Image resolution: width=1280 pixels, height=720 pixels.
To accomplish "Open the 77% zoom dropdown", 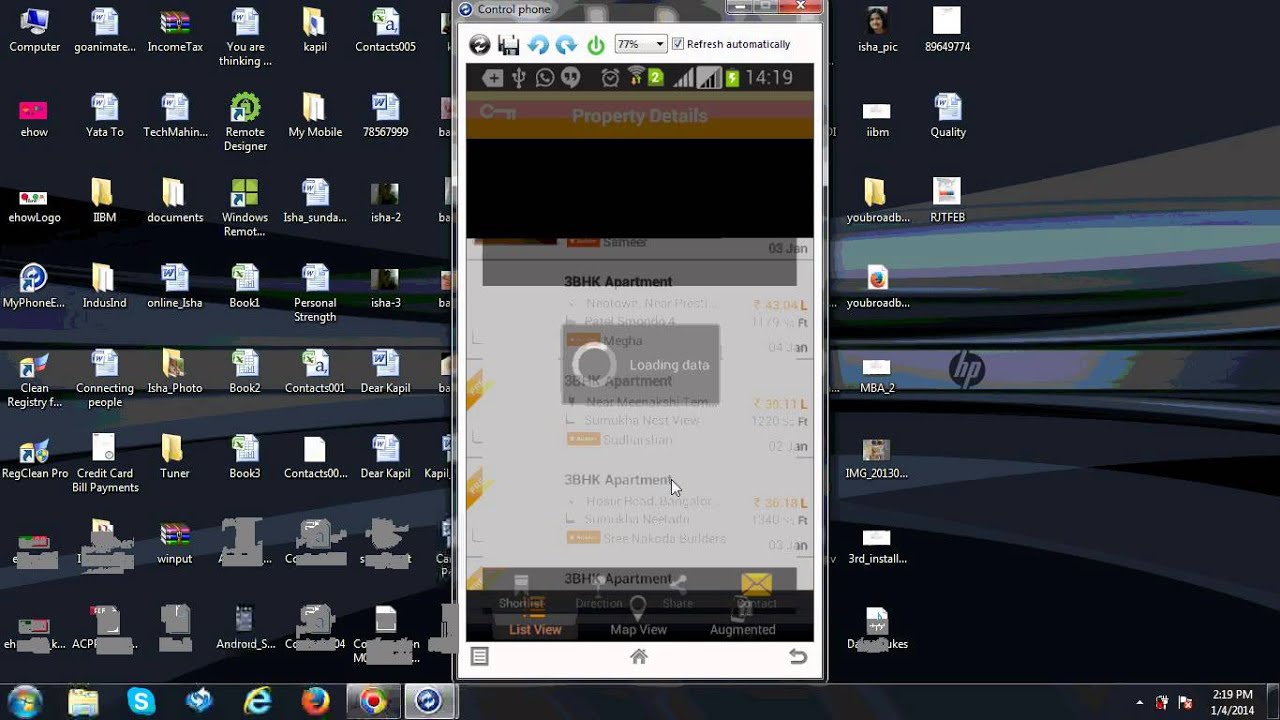I will (x=641, y=44).
